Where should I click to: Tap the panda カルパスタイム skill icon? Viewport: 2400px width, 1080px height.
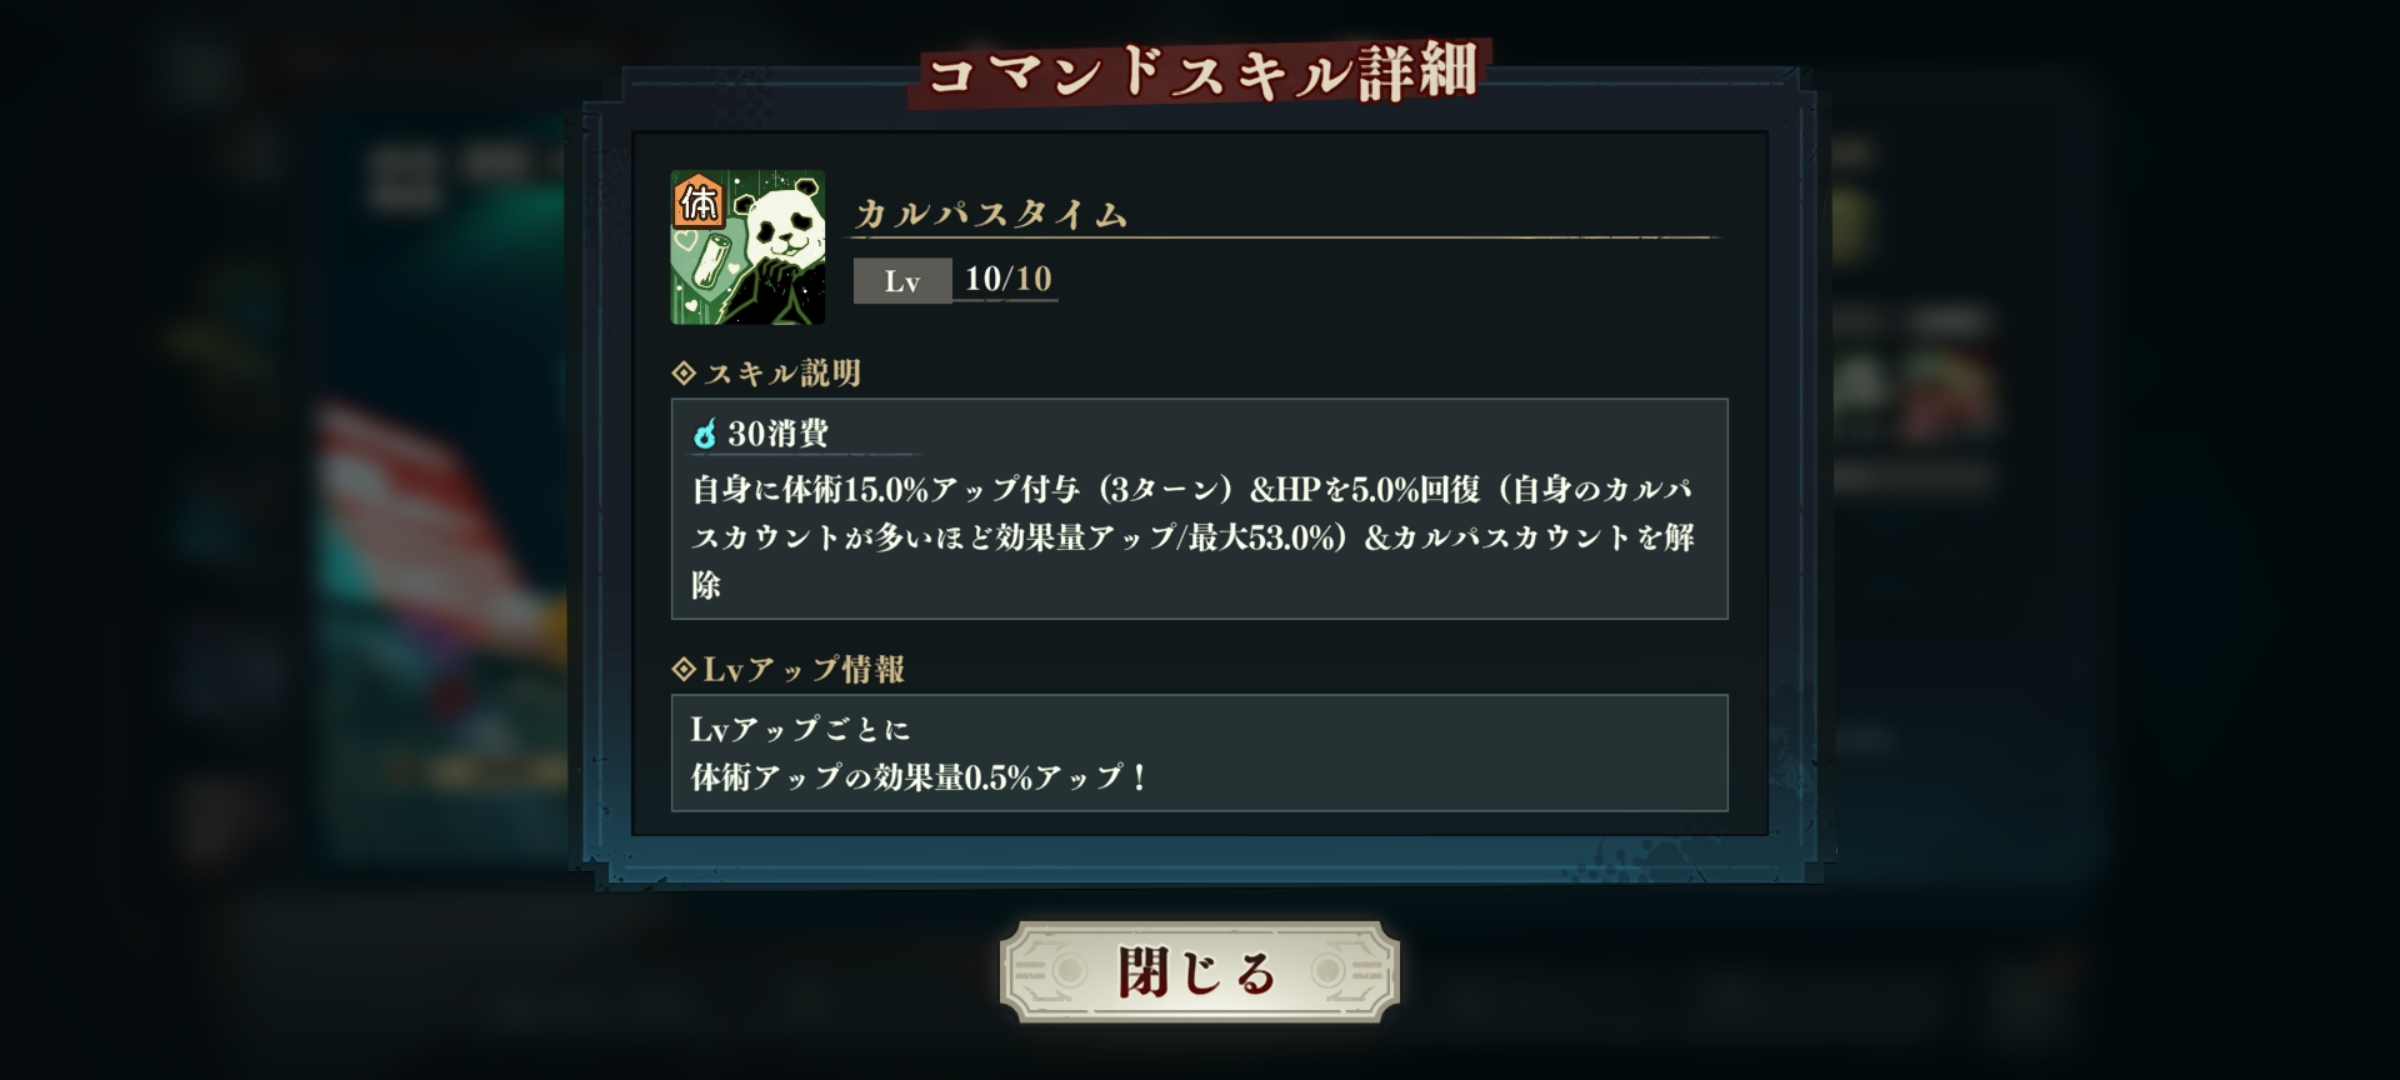tap(748, 247)
